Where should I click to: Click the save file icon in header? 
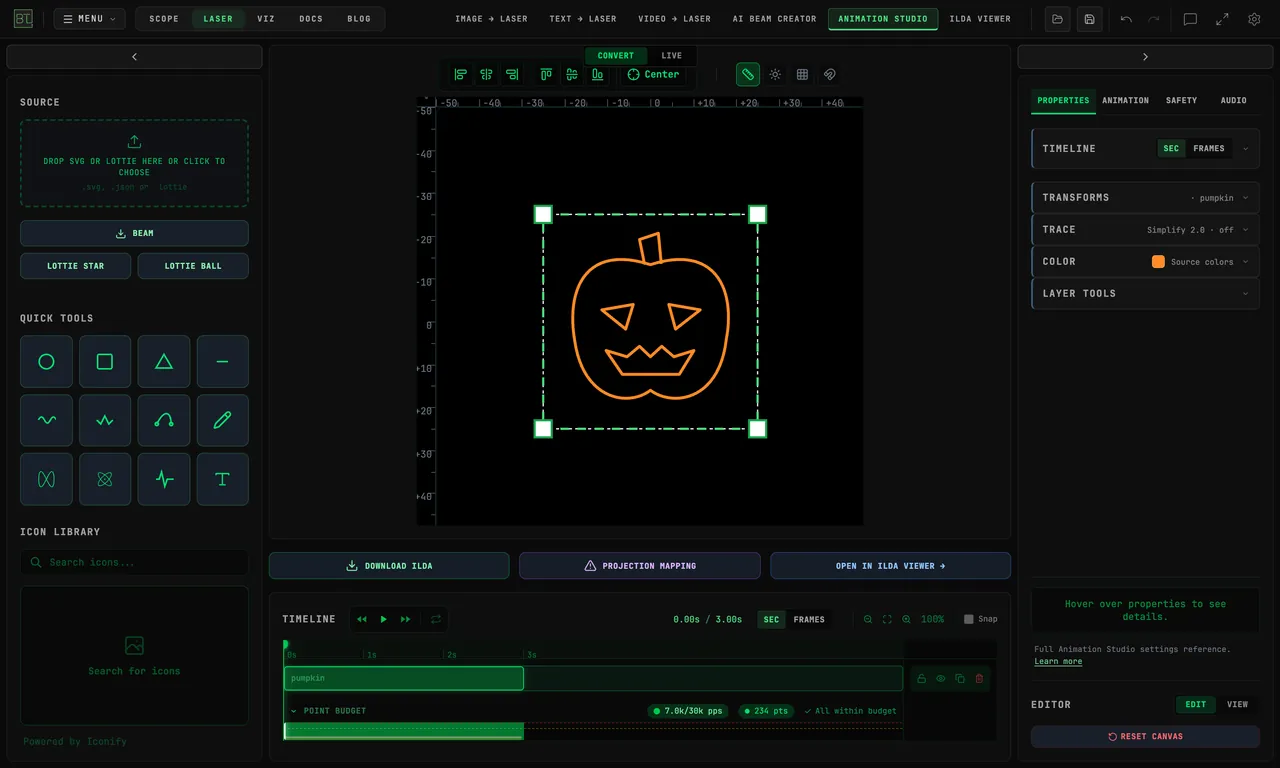click(x=1089, y=19)
